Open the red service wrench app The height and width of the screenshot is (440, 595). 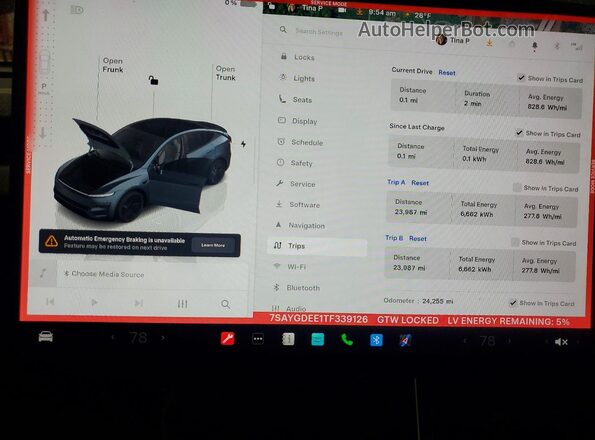(x=228, y=338)
